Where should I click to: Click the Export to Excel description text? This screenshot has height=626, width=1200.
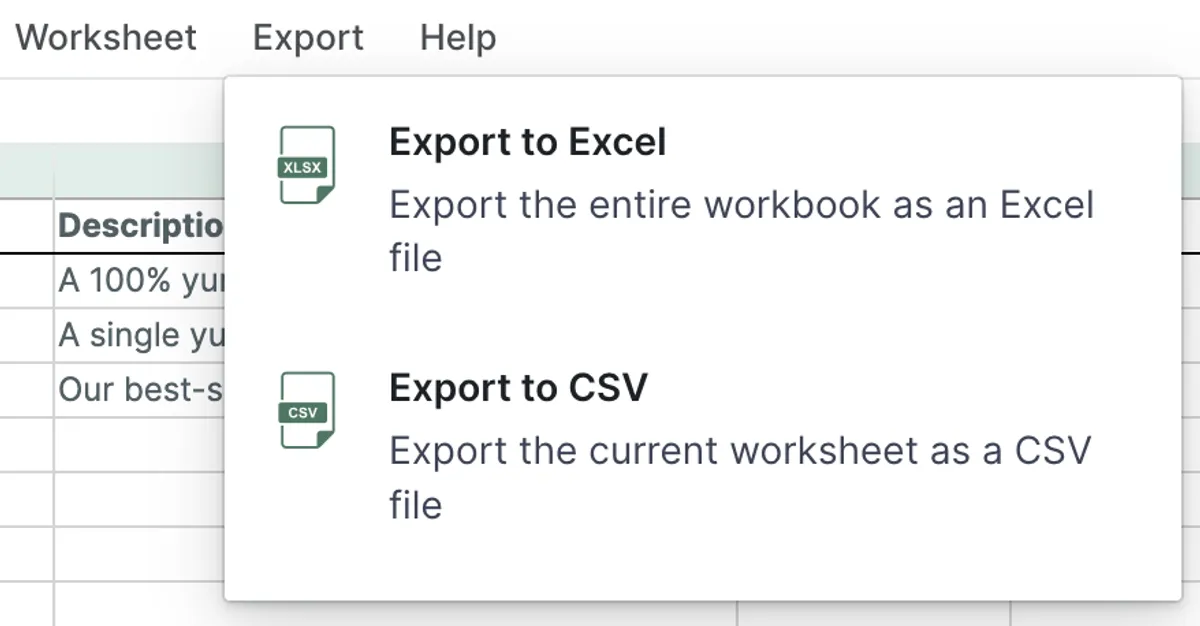pyautogui.click(x=742, y=230)
